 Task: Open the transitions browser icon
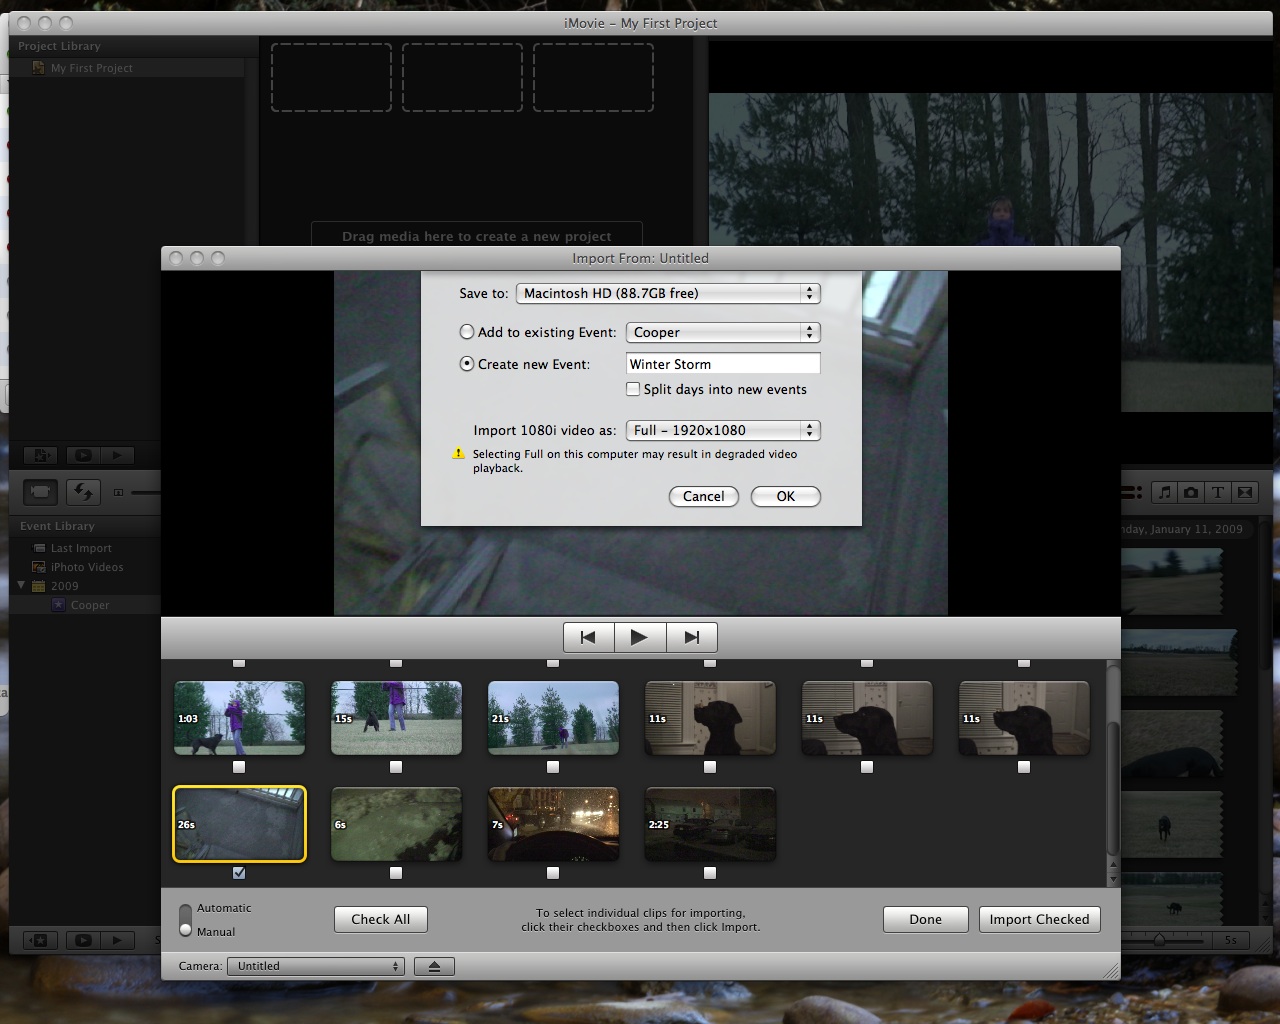pyautogui.click(x=1244, y=492)
